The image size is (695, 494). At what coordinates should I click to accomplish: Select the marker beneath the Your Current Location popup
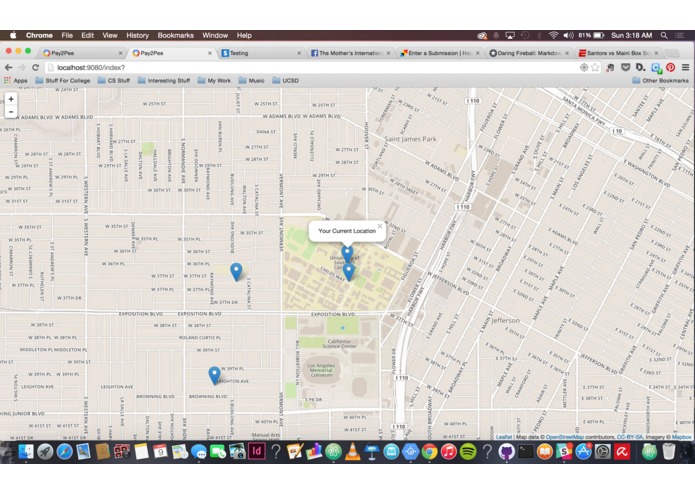tap(347, 254)
